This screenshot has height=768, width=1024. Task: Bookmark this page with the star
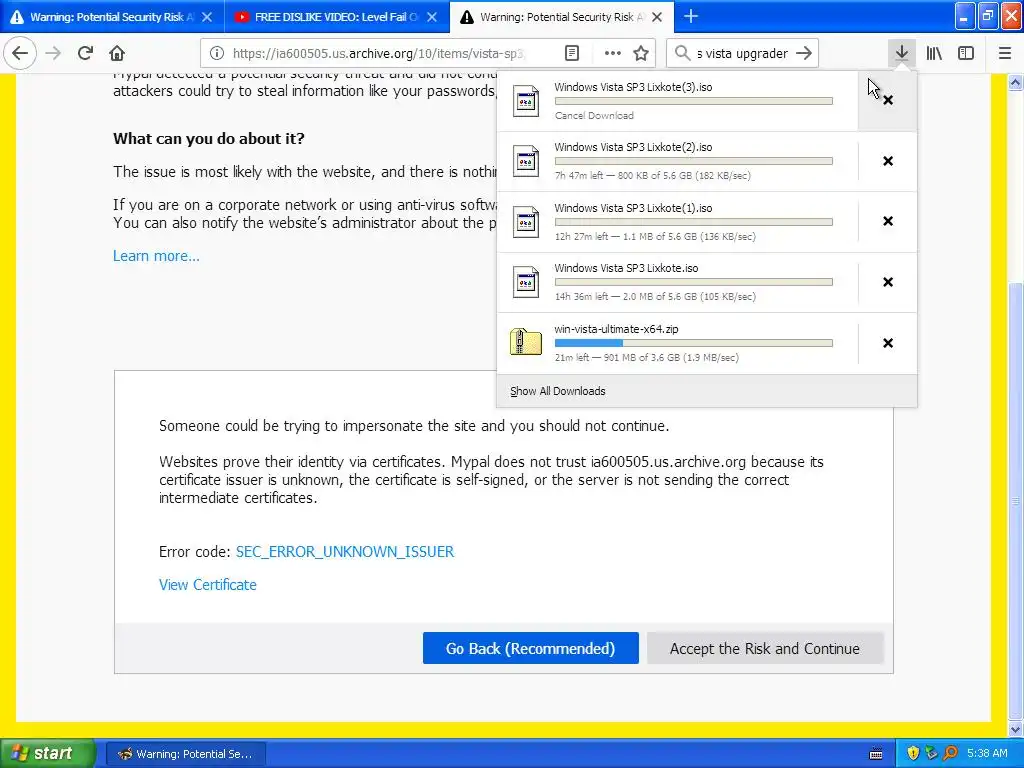click(x=641, y=53)
